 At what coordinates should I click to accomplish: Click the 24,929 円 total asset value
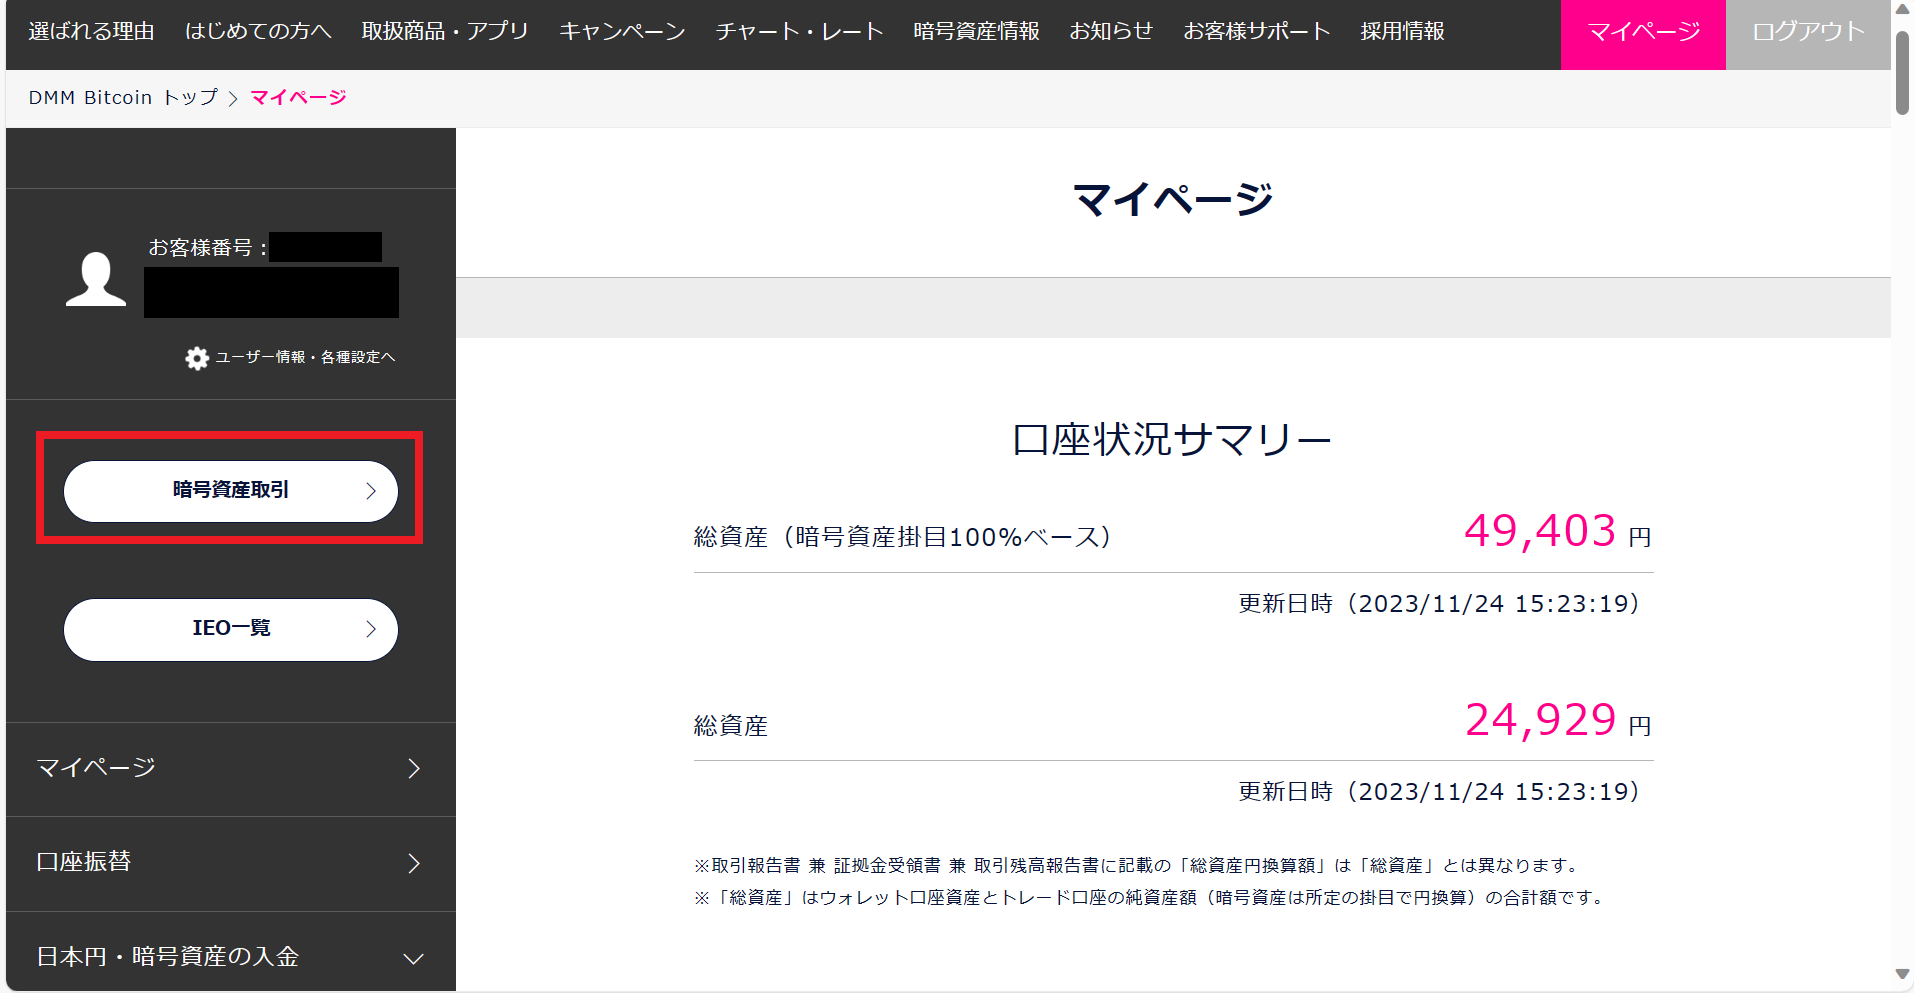pos(1557,720)
